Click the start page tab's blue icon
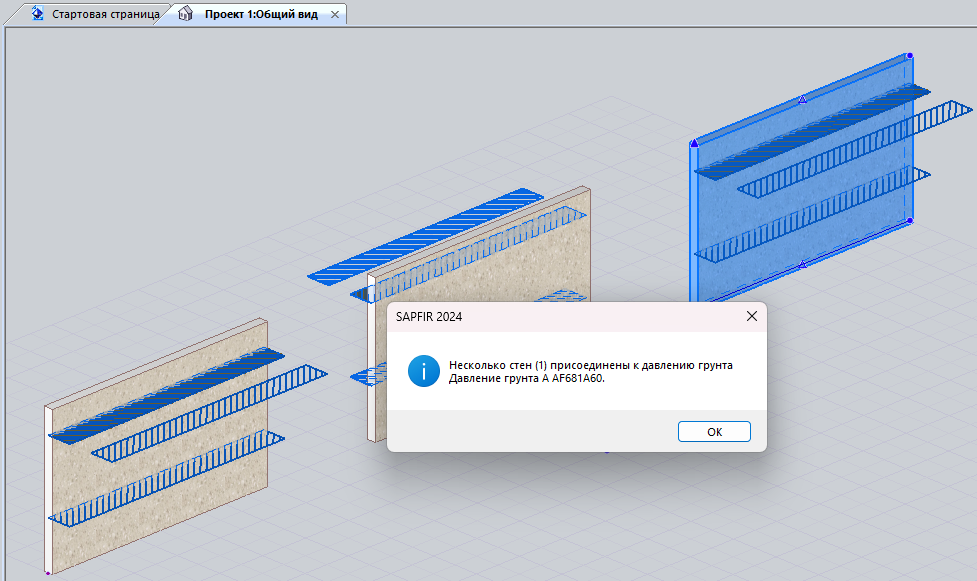 pos(38,15)
